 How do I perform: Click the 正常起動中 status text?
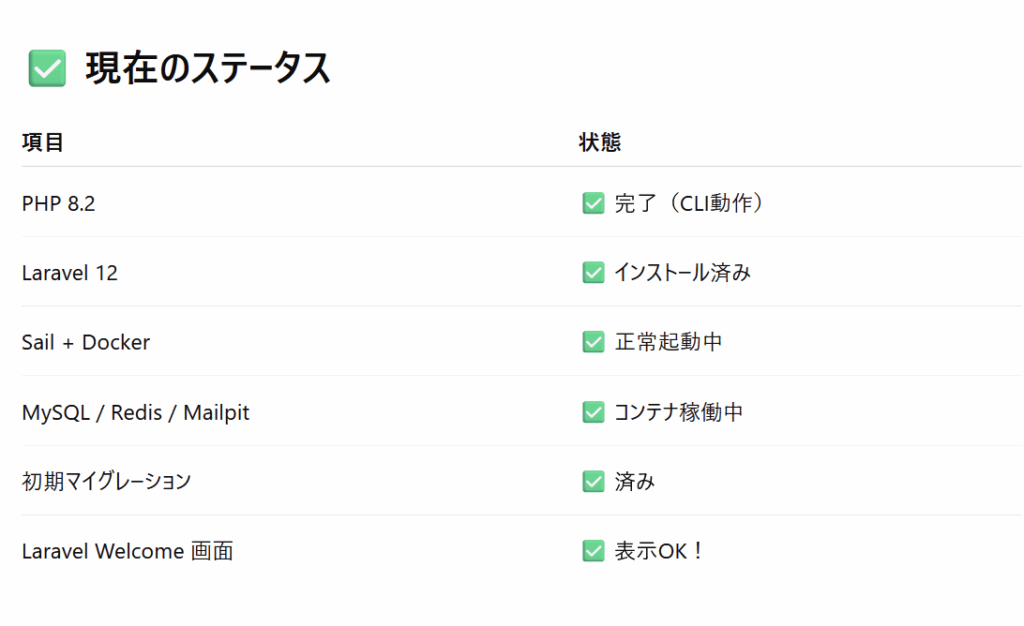click(x=668, y=341)
